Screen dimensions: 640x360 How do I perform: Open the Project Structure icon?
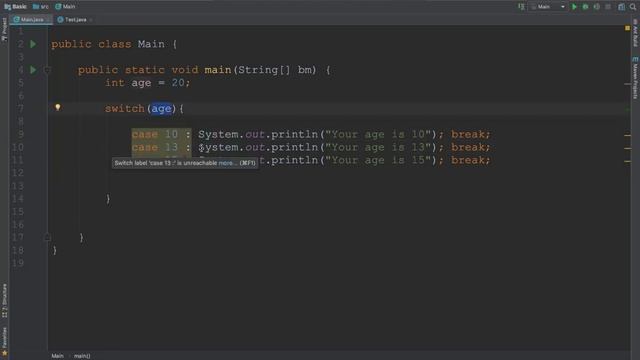[621, 7]
